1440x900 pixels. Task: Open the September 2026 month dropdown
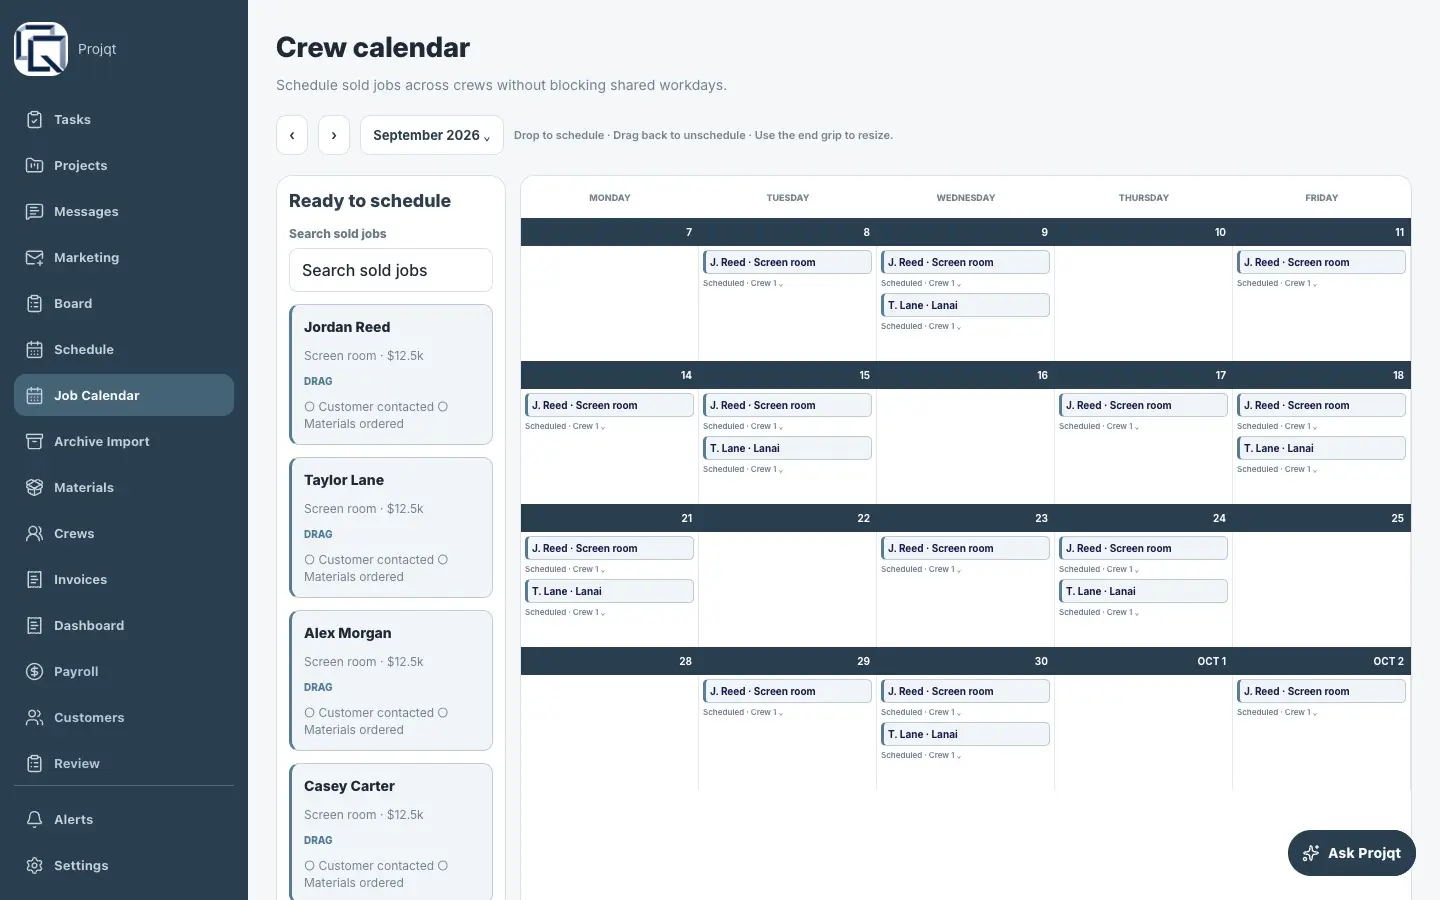pyautogui.click(x=432, y=135)
